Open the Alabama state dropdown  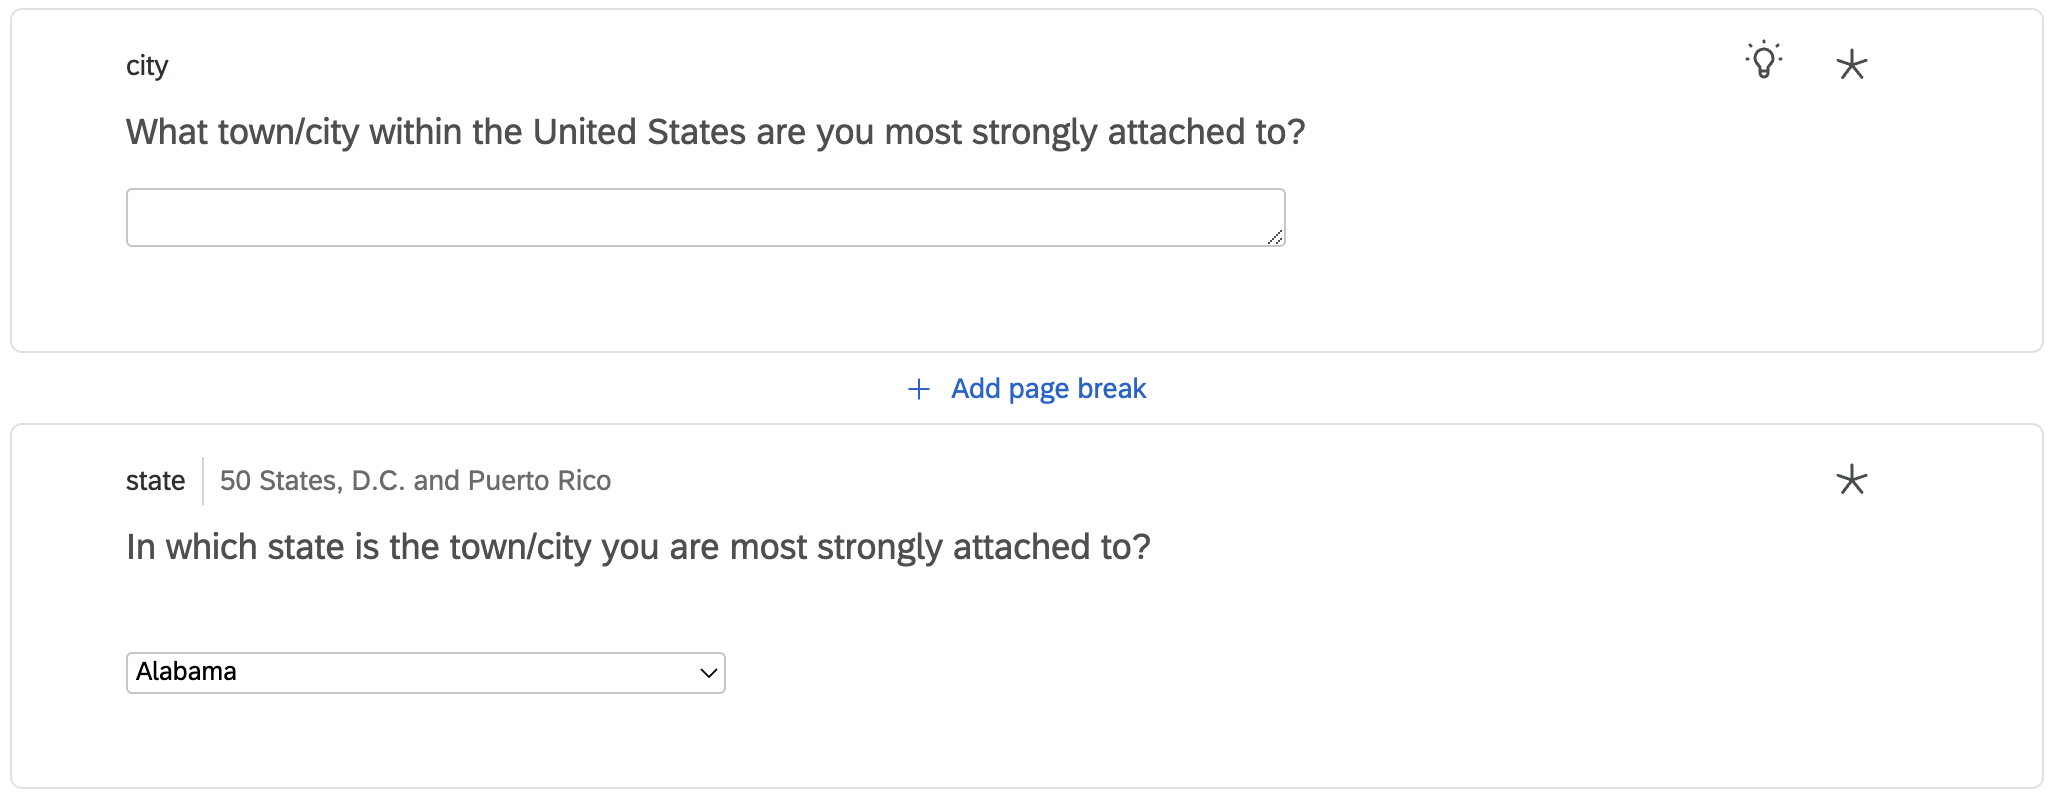point(425,672)
